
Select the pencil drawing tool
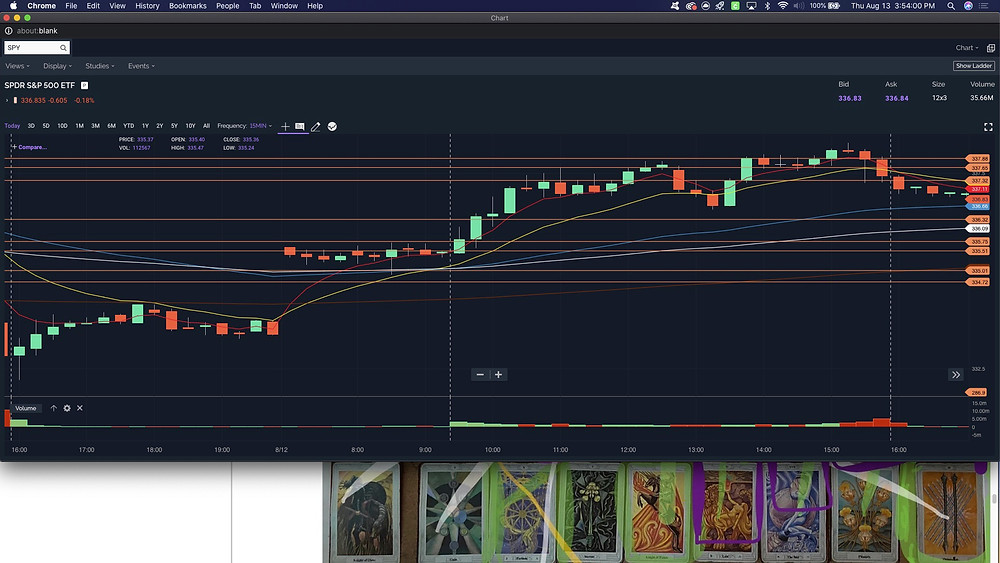click(x=316, y=127)
